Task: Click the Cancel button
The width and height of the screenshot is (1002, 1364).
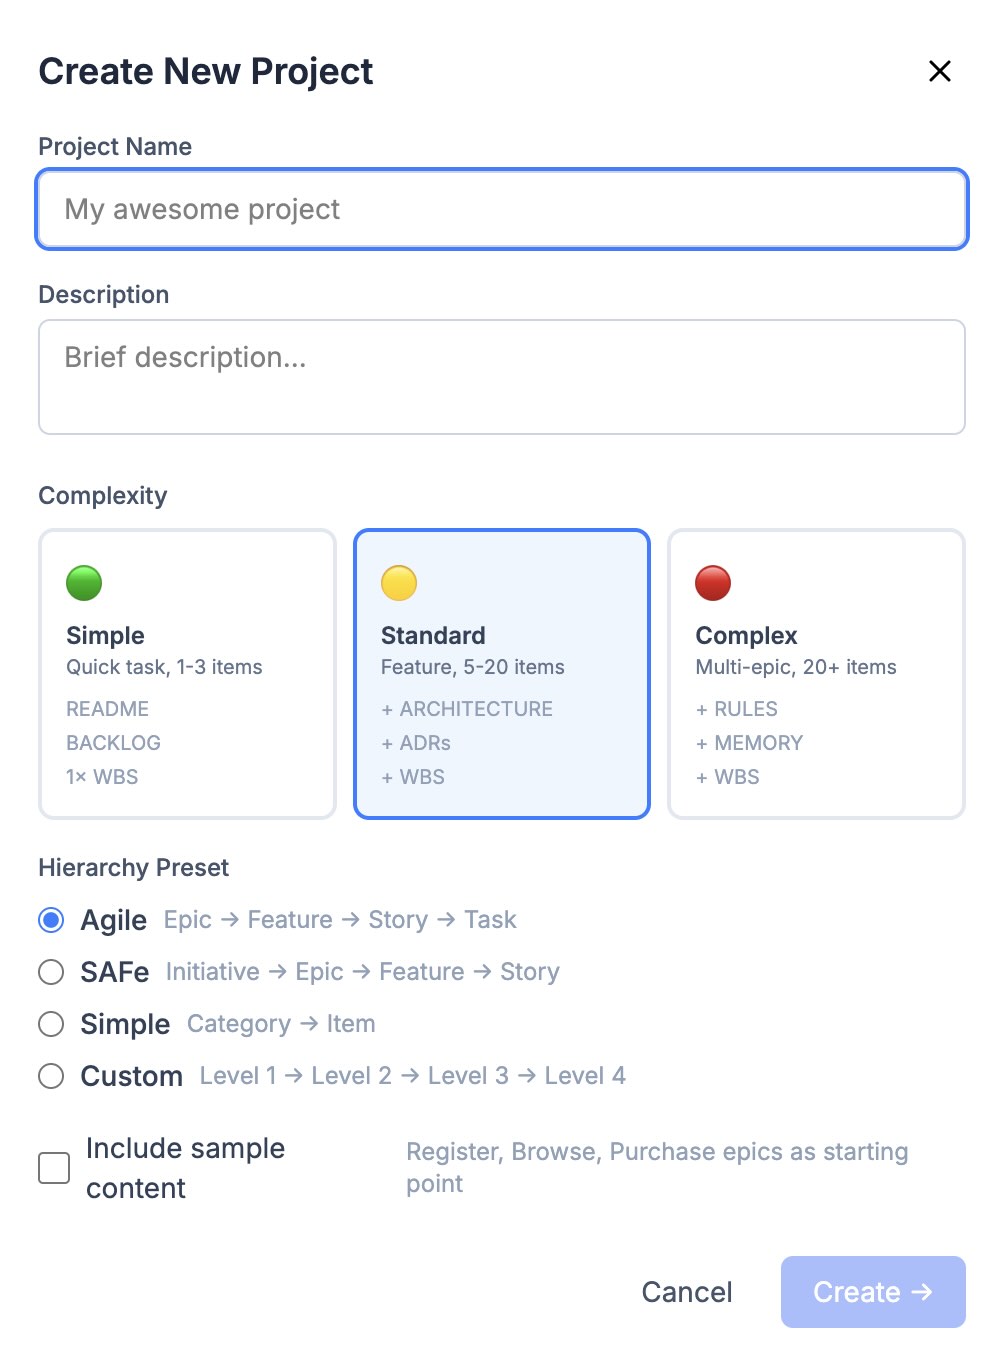Action: tap(687, 1292)
